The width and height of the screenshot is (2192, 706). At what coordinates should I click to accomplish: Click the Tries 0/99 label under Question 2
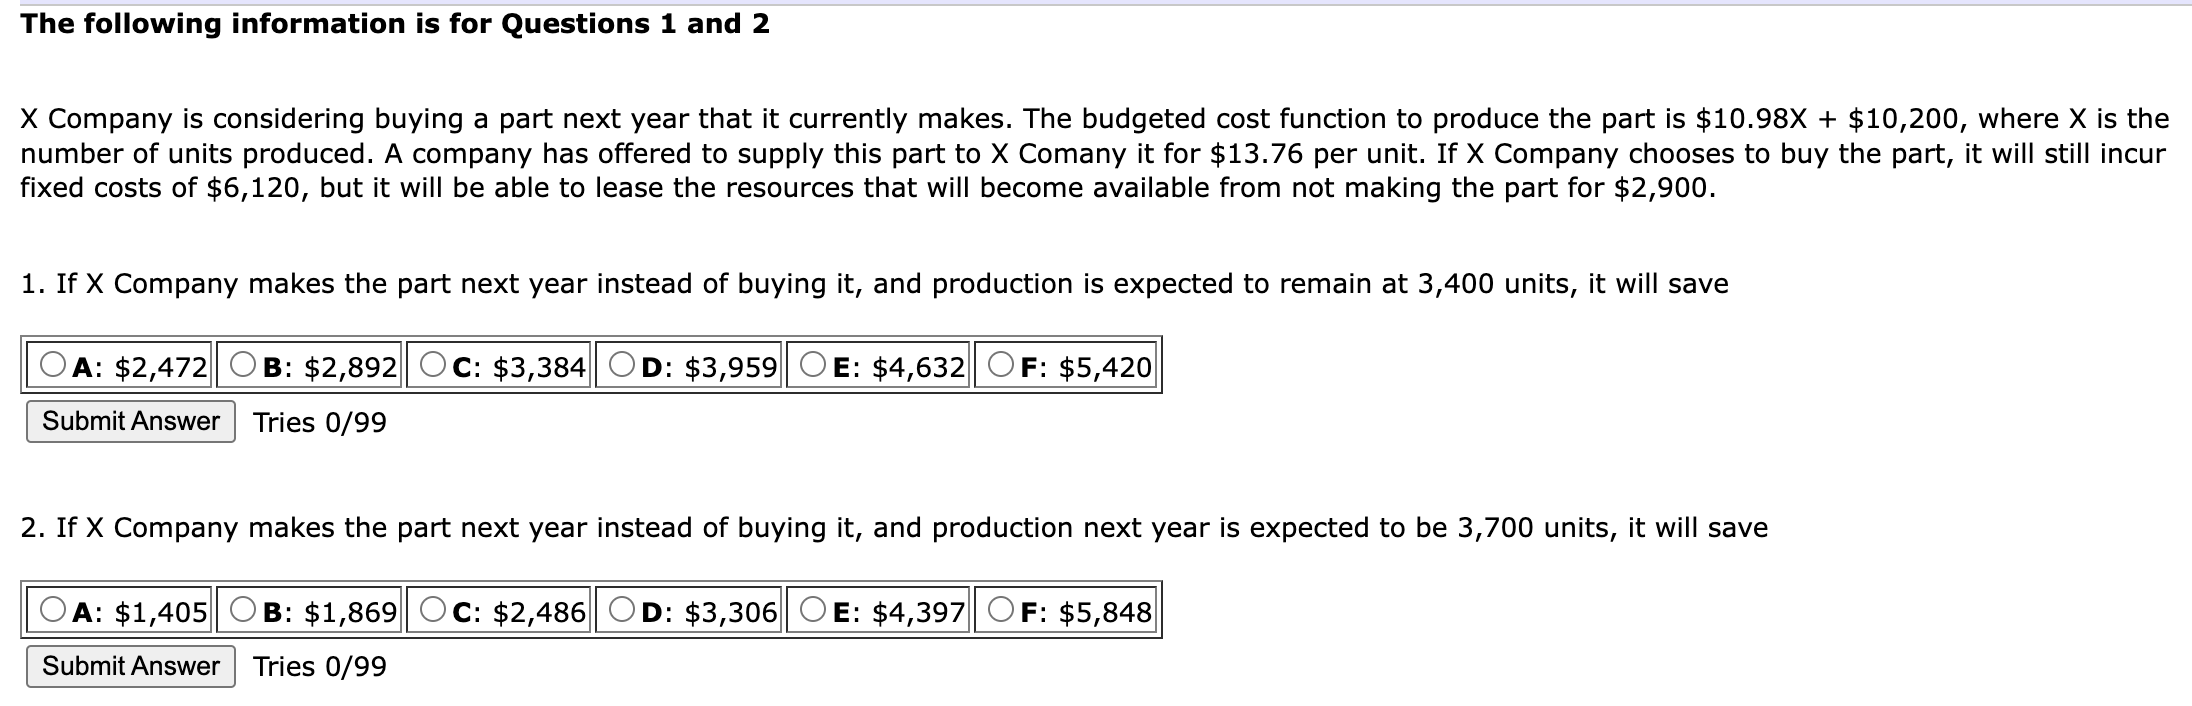coord(320,667)
